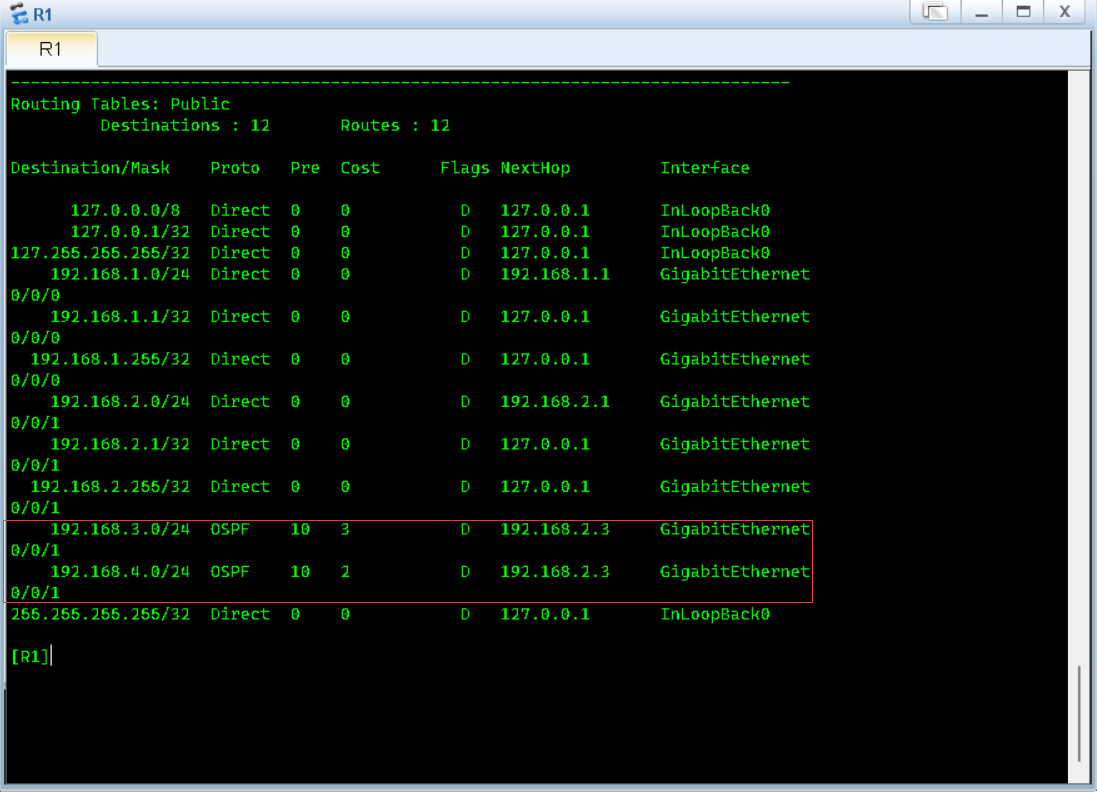Click the Pre column header

pyautogui.click(x=305, y=168)
